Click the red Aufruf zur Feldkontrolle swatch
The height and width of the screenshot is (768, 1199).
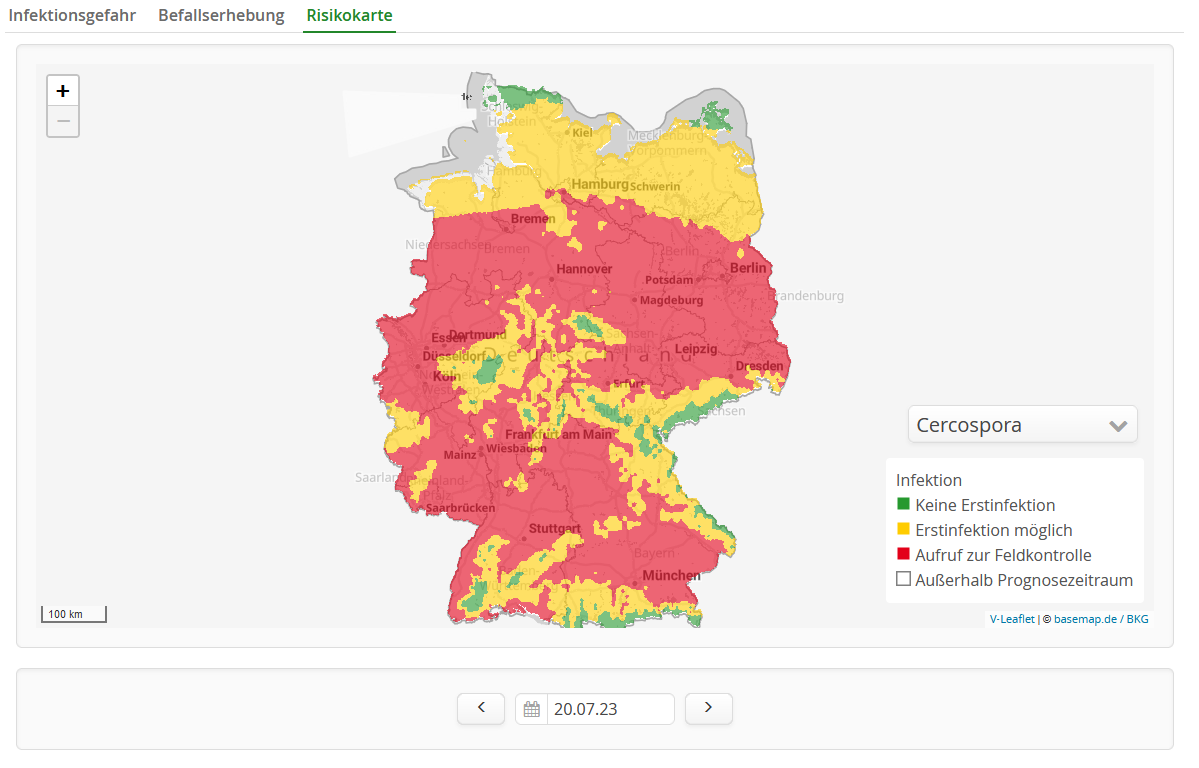pyautogui.click(x=903, y=555)
